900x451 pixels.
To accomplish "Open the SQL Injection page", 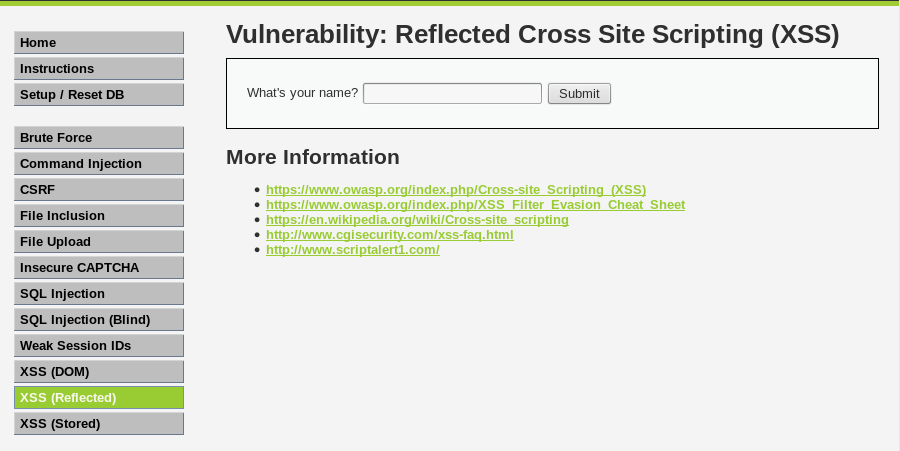I will click(x=98, y=294).
